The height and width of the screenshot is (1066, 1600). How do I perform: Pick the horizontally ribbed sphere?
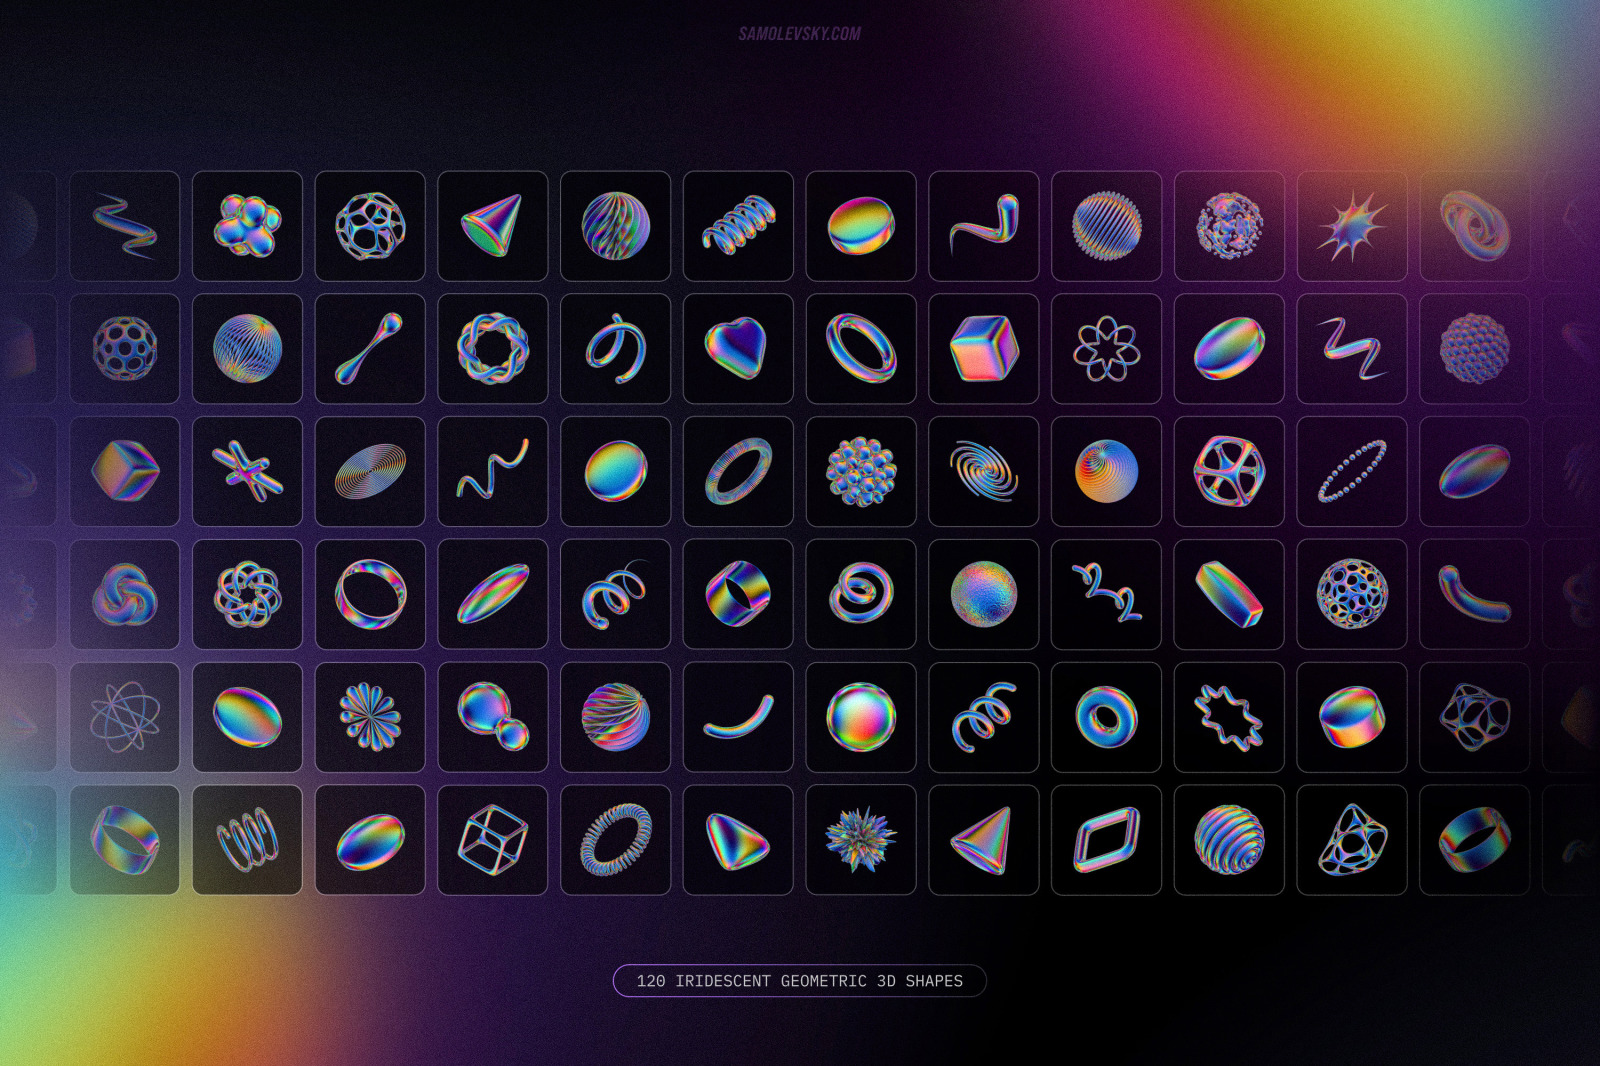click(1229, 840)
